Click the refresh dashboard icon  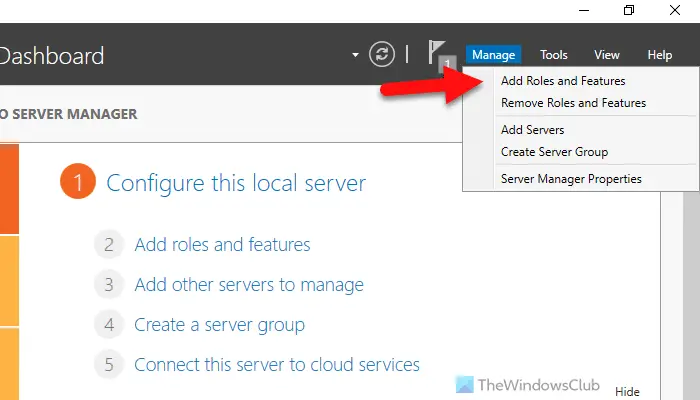382,54
